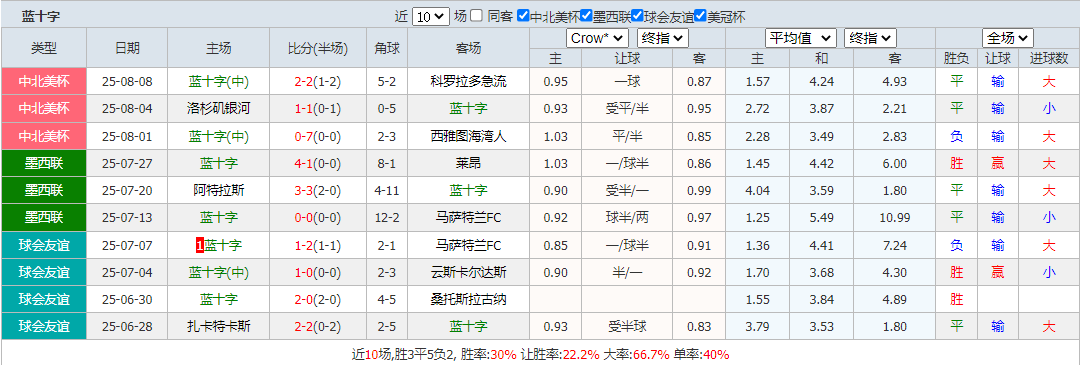Viewport: 1084px width, 365px height.
Task: Uncheck the 美冠杯 filter checkbox
Action: [700, 16]
